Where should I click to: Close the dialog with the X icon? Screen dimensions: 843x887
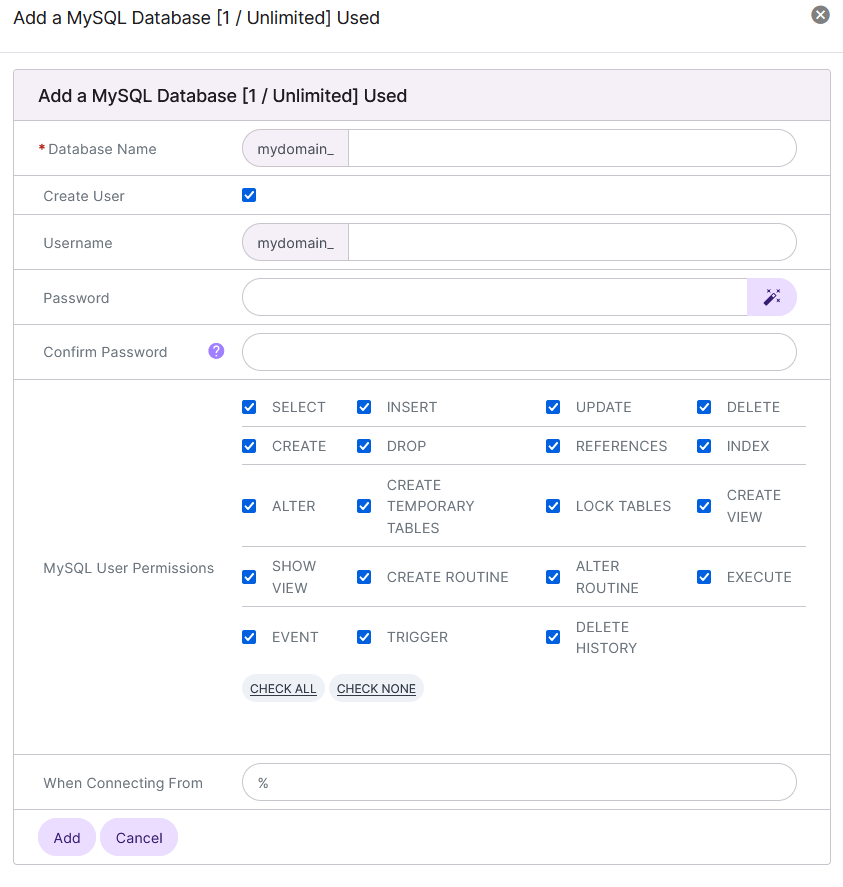[x=820, y=14]
